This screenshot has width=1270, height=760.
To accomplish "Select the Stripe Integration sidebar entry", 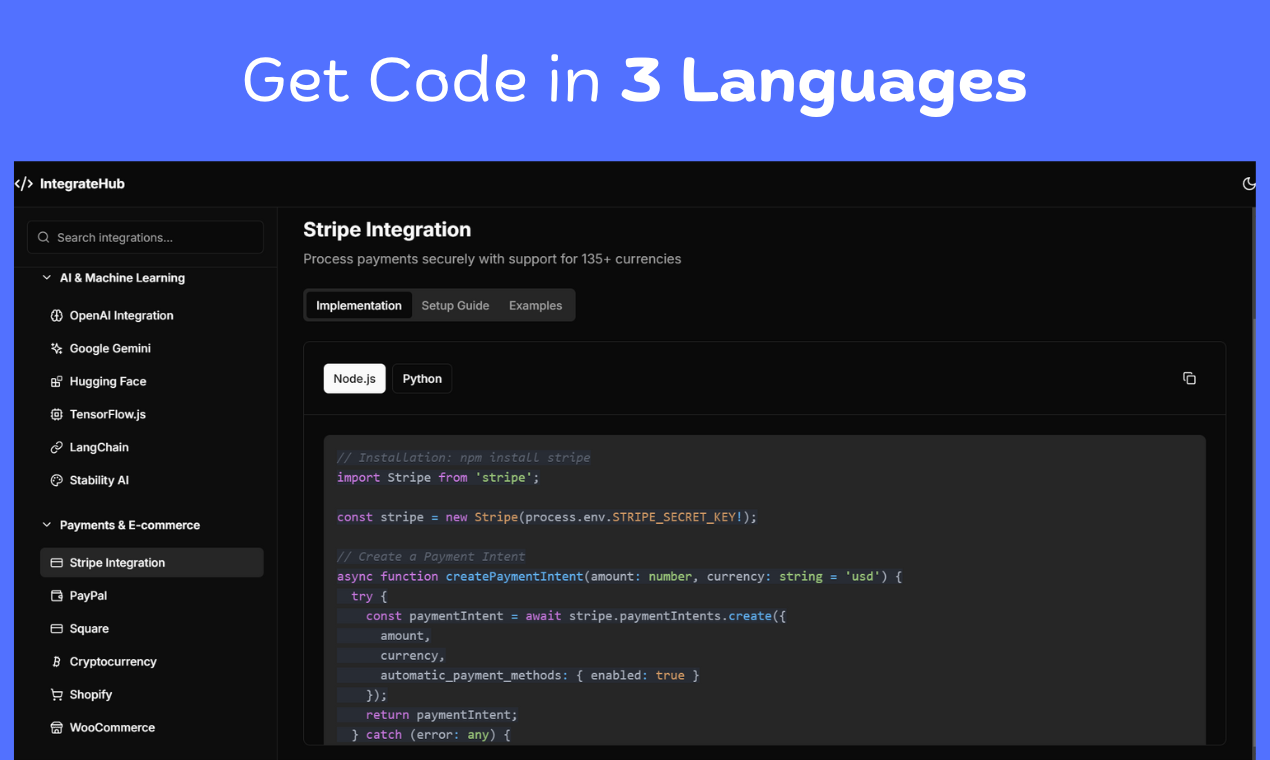I will 152,563.
